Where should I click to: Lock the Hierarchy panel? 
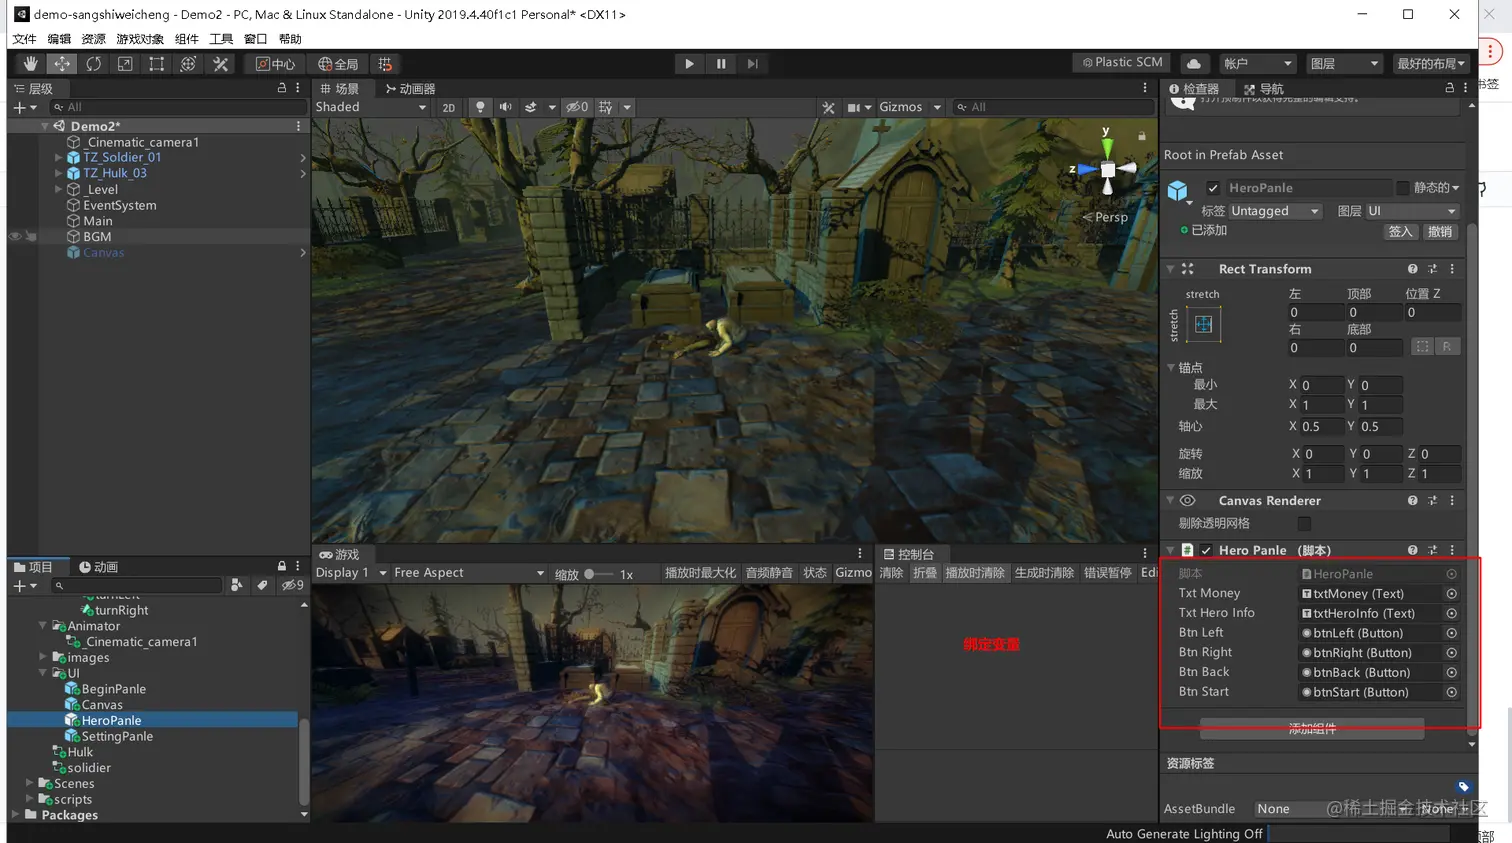(x=282, y=88)
